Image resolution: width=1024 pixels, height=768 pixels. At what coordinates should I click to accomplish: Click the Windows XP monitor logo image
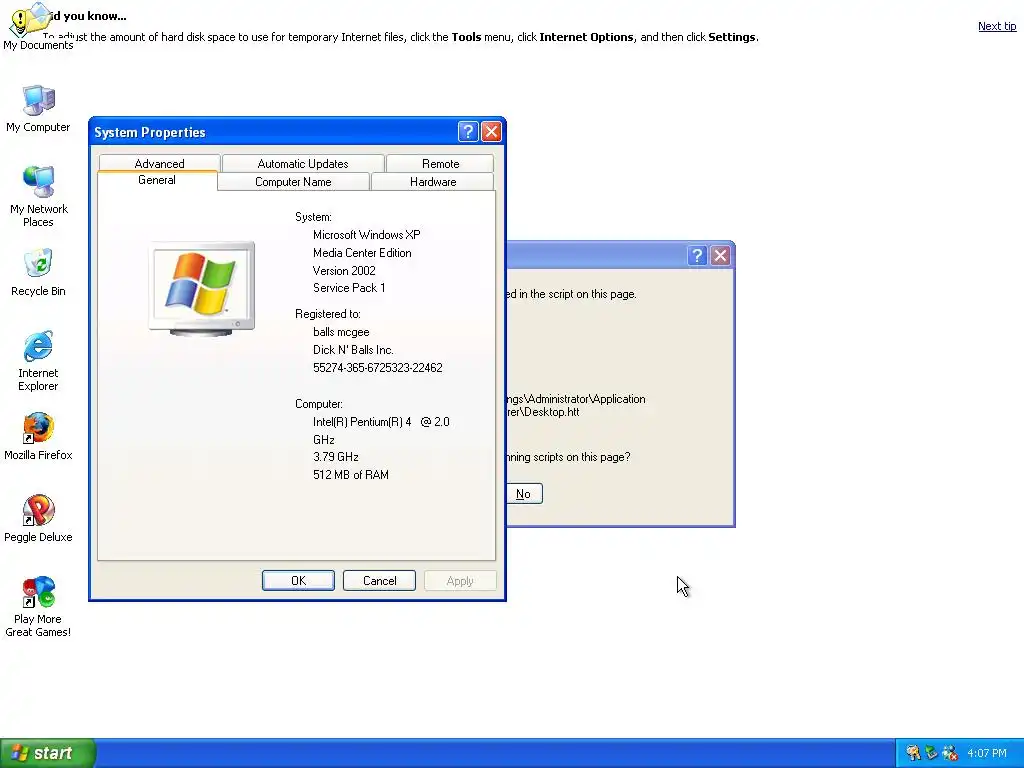[202, 289]
